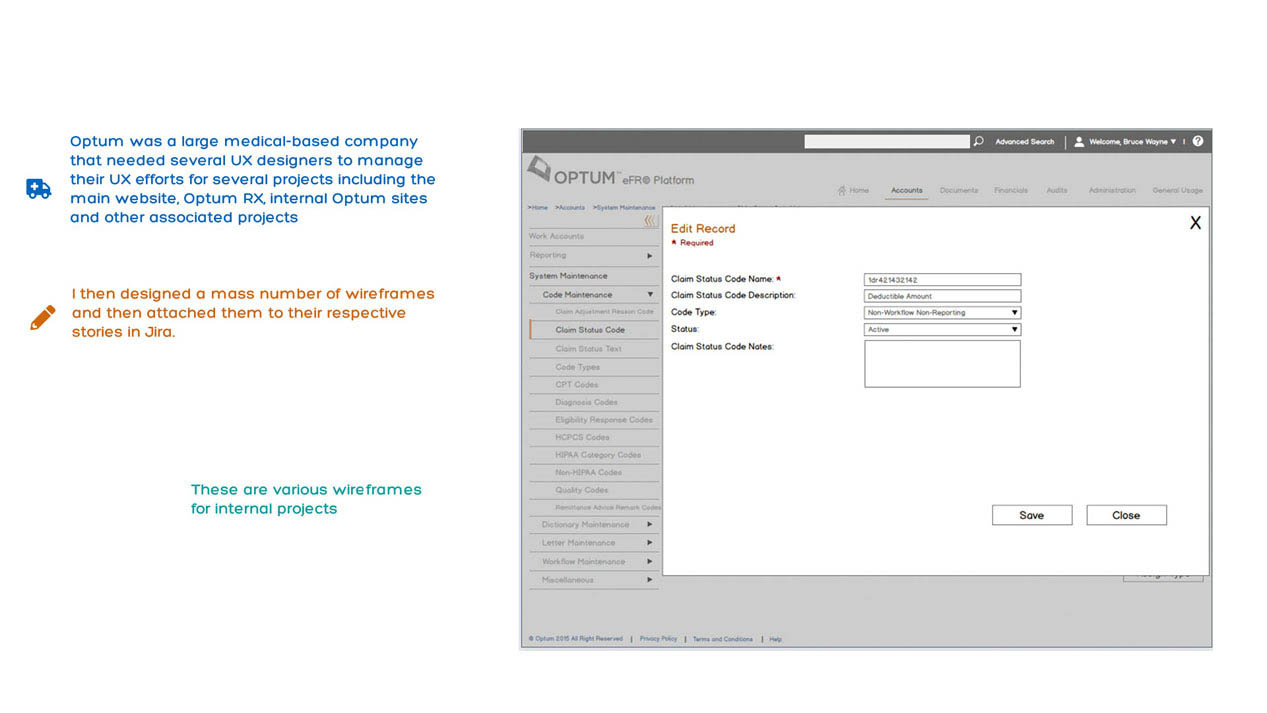Click the Advanced Search link
Viewport: 1267px width, 713px height.
tap(1024, 142)
